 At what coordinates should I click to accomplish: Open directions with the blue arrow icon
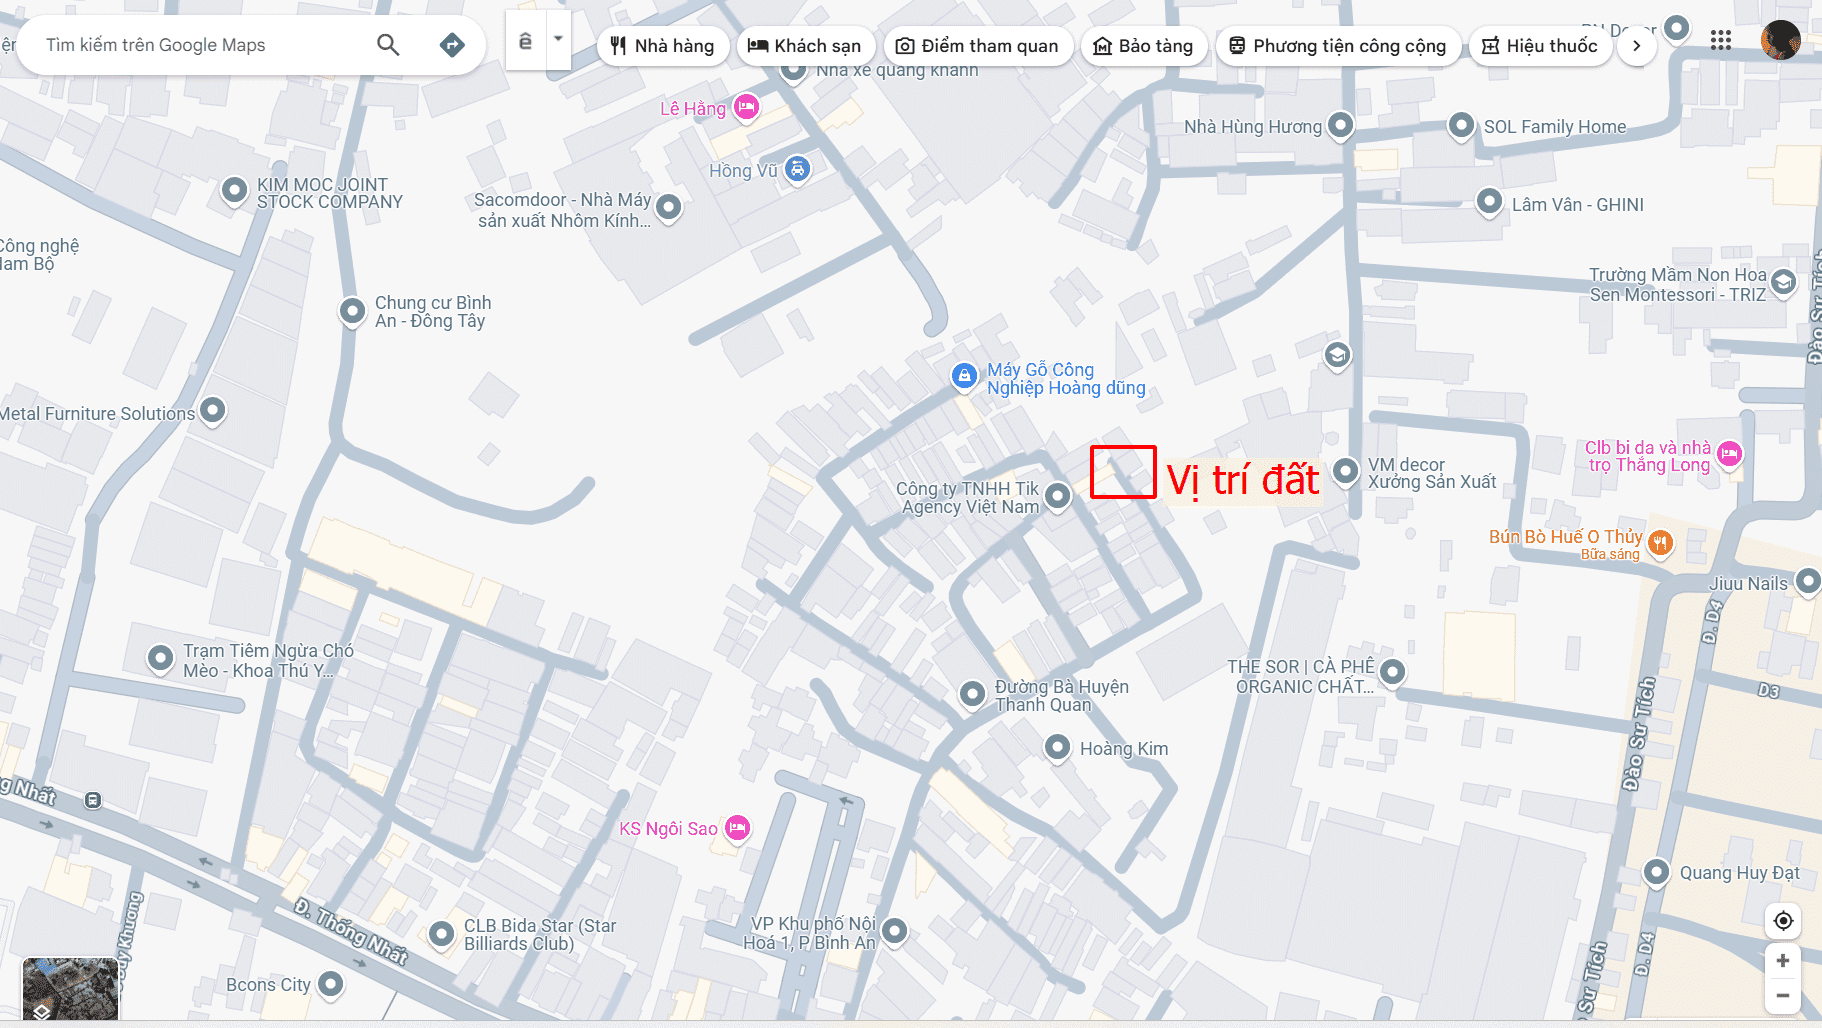pyautogui.click(x=452, y=45)
